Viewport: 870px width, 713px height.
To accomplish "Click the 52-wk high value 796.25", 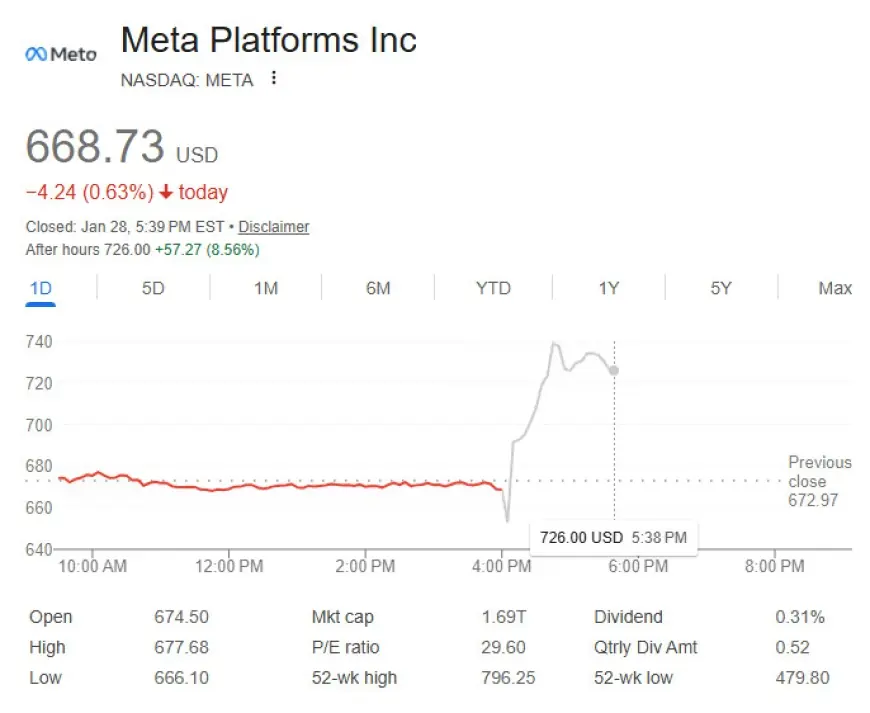I will click(508, 677).
